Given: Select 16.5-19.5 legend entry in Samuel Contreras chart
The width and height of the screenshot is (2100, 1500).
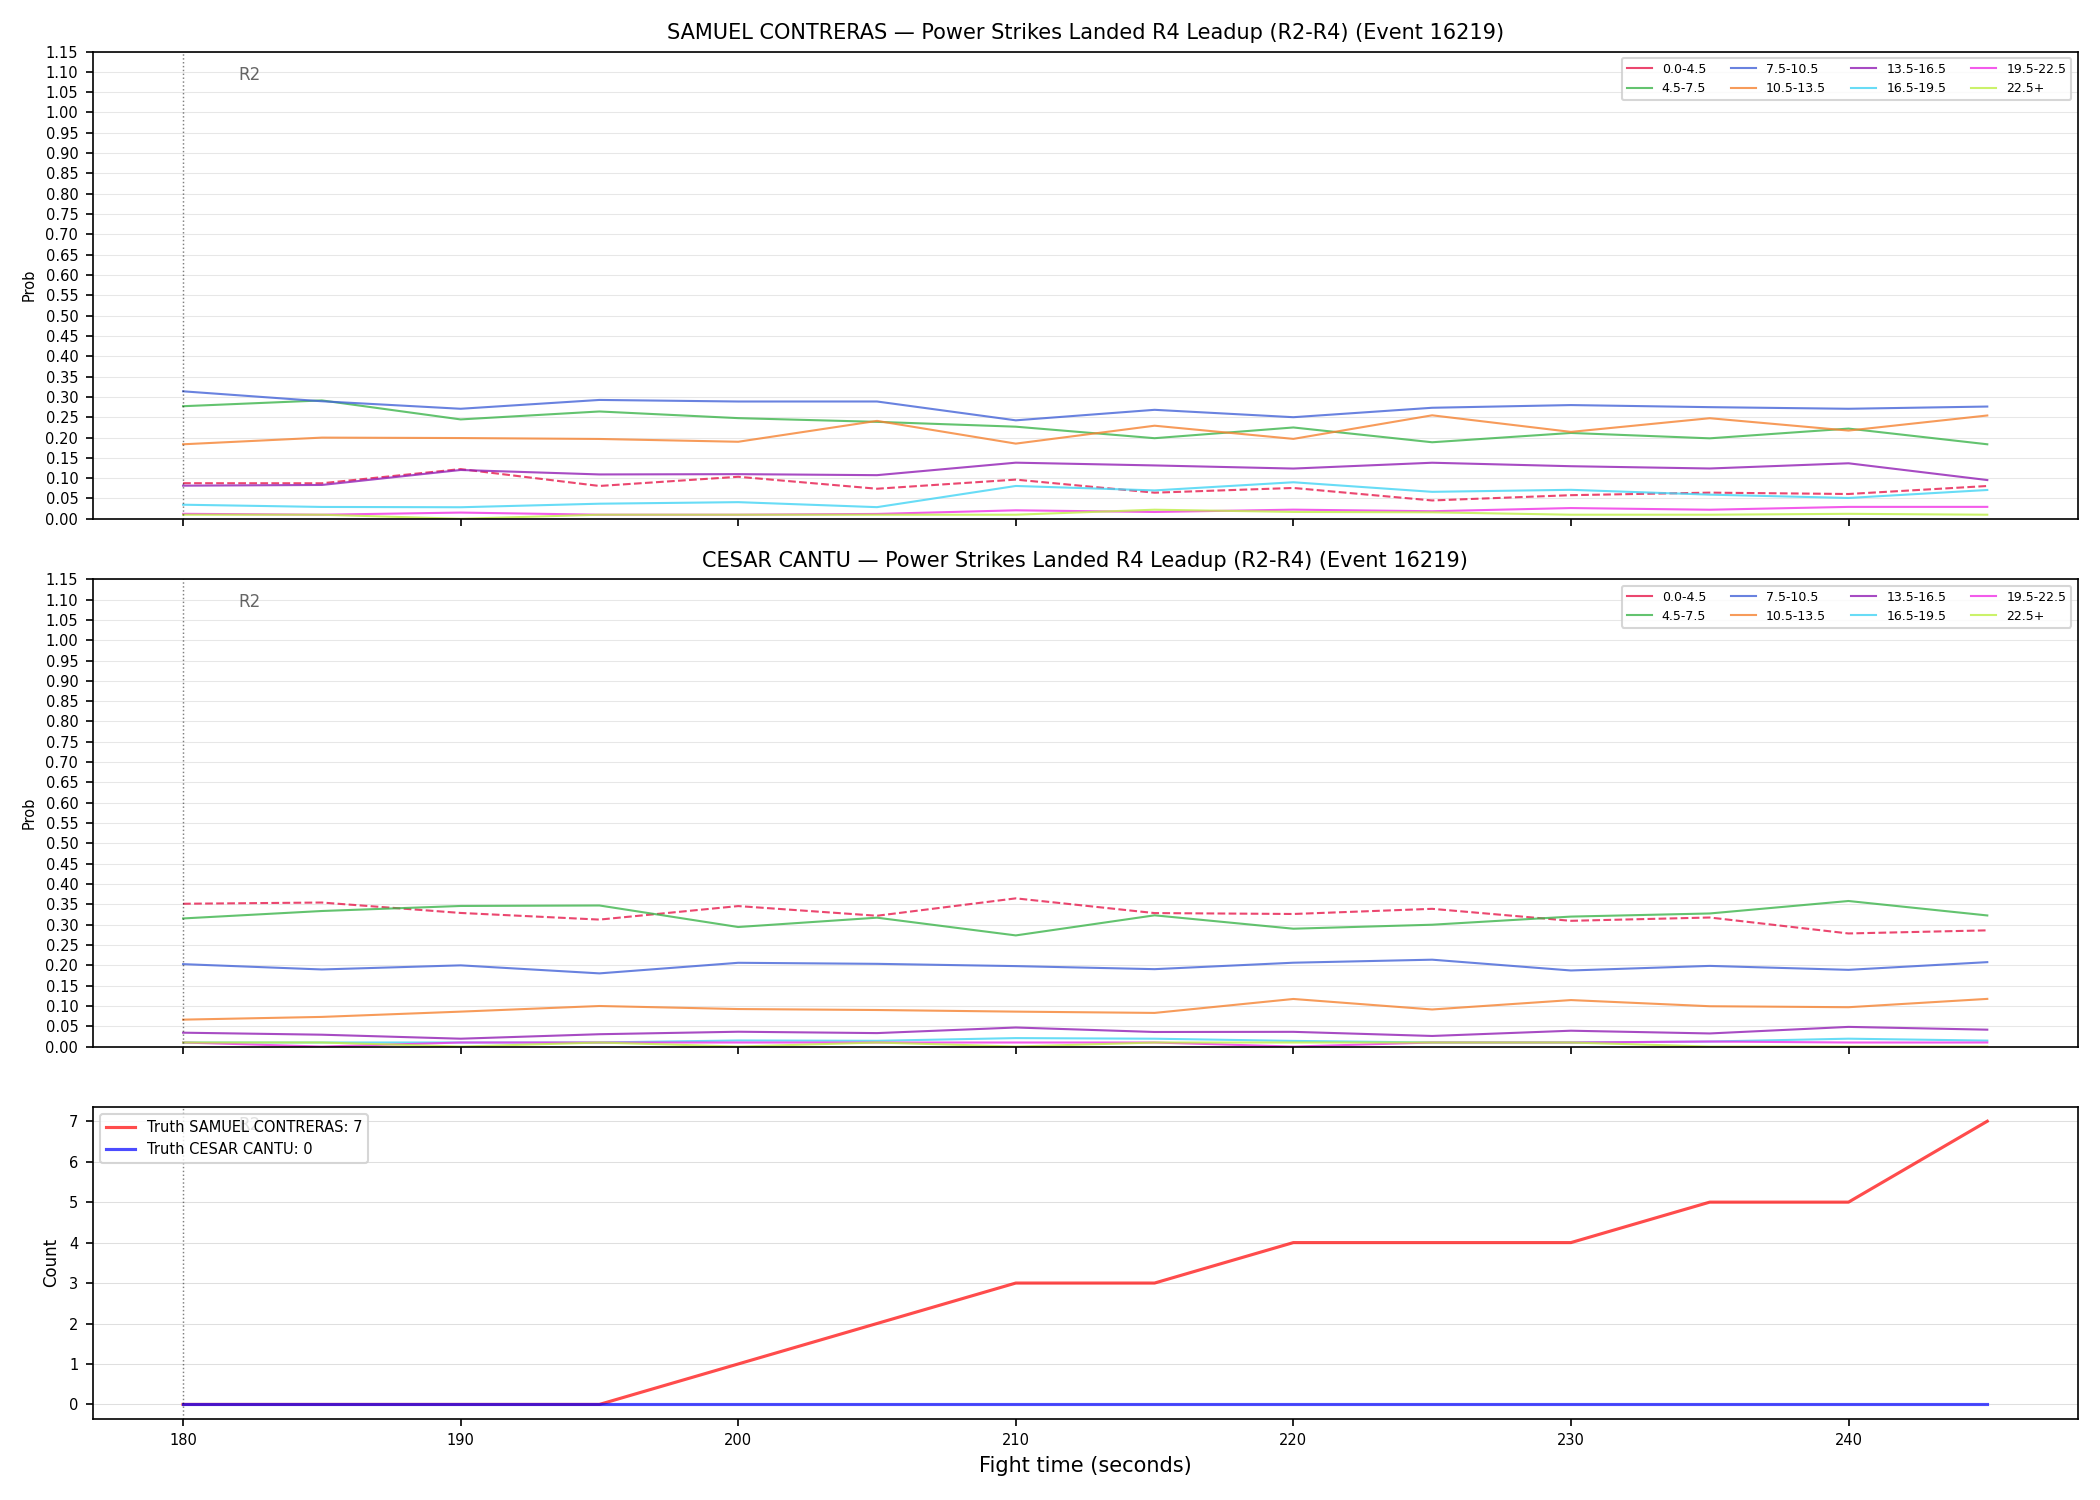Looking at the screenshot, I should point(1900,88).
